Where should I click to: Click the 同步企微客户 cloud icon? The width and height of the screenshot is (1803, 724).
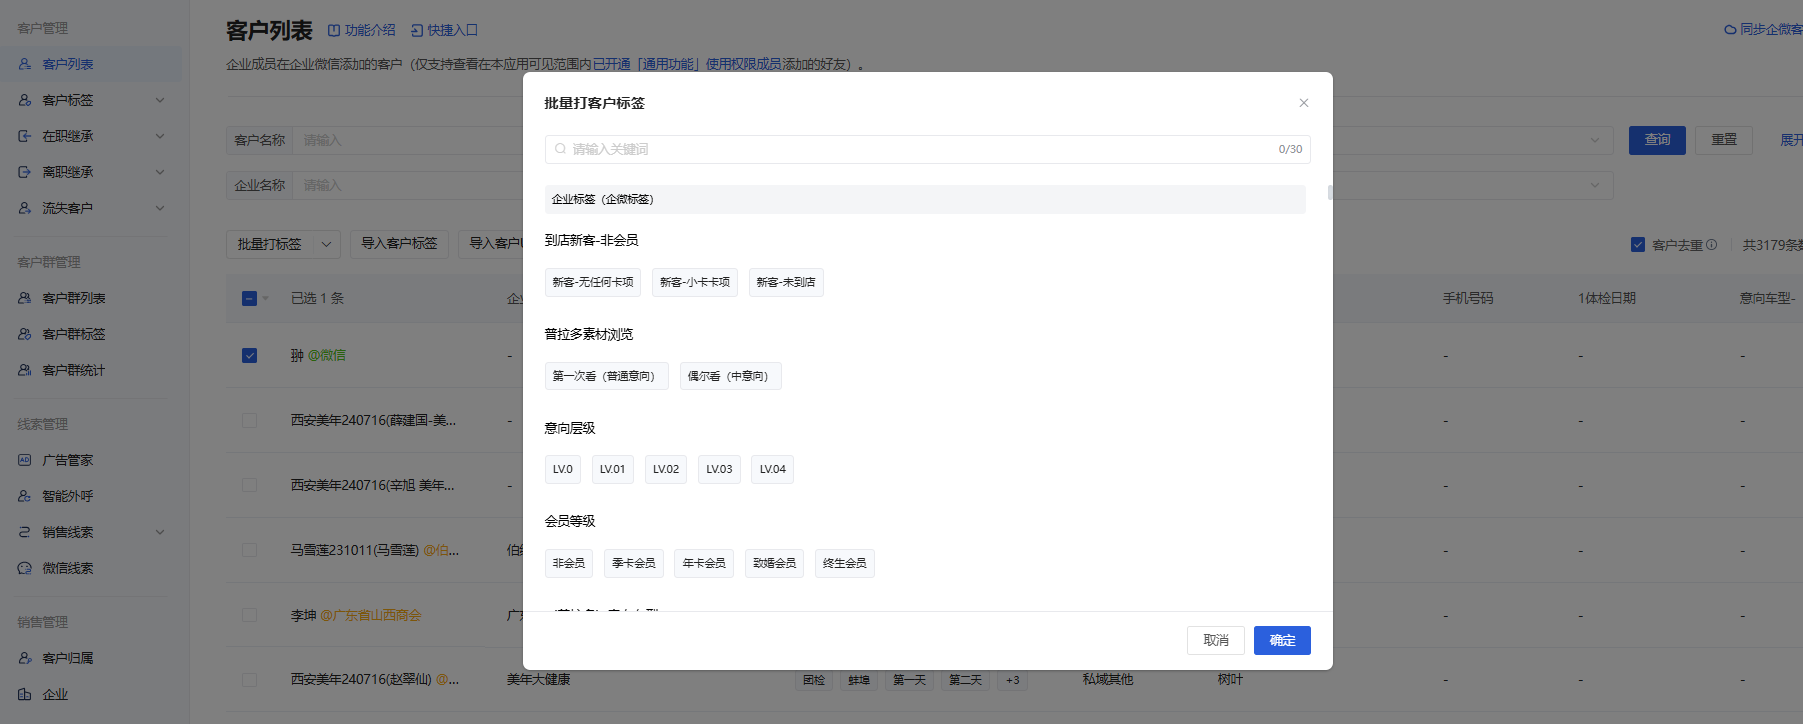[x=1730, y=30]
